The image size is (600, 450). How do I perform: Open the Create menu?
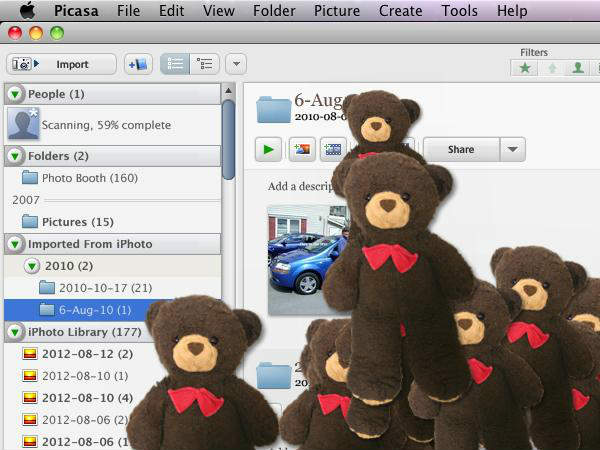tap(401, 11)
